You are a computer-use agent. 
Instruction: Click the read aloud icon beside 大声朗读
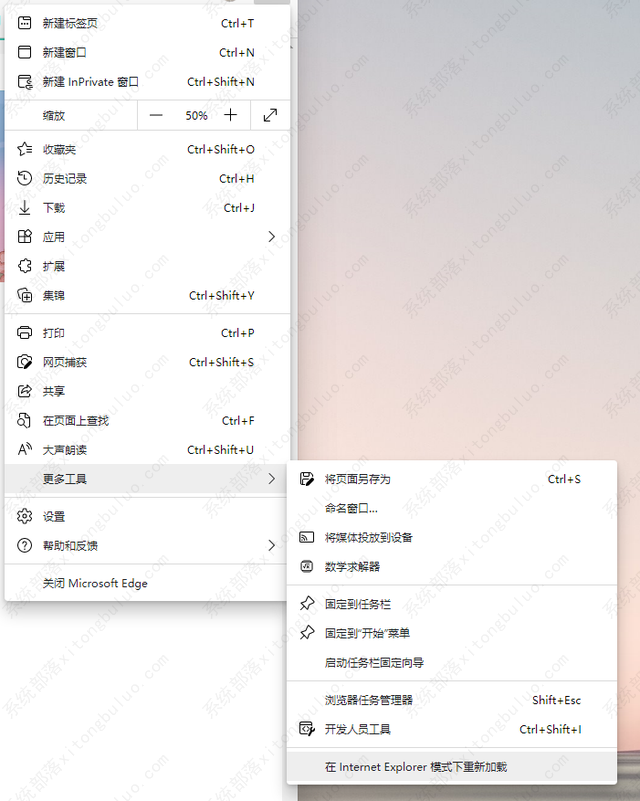(x=25, y=450)
